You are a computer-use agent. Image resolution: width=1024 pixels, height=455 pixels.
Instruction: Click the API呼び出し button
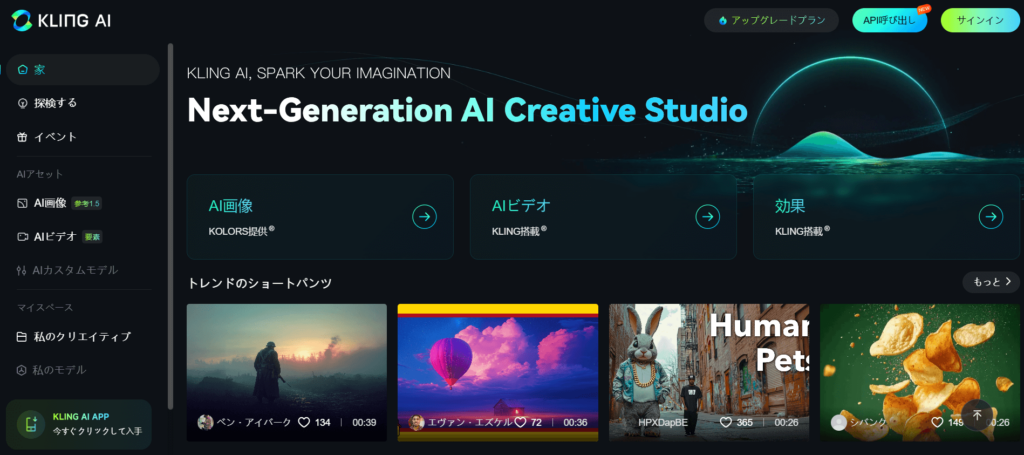click(x=889, y=20)
